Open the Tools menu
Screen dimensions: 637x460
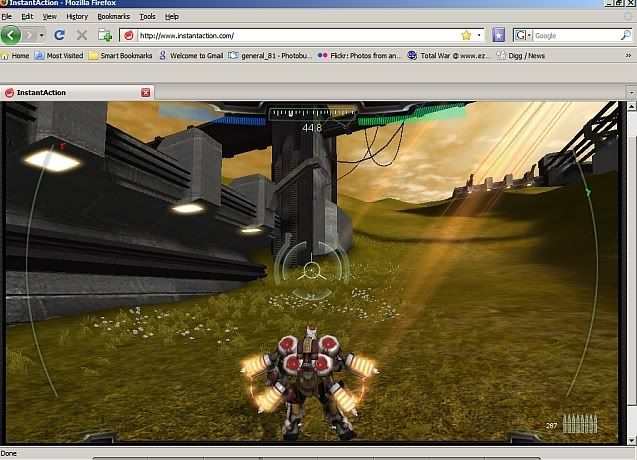(147, 17)
